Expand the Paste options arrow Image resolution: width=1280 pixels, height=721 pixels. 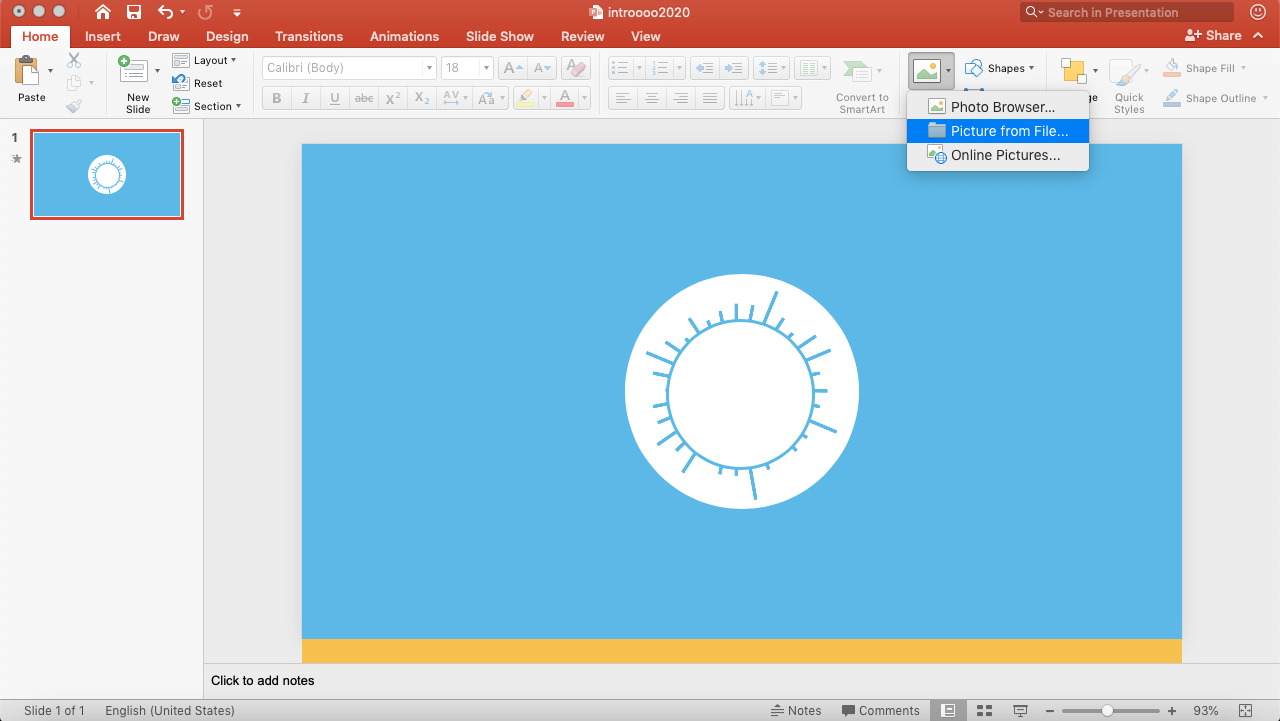point(51,71)
